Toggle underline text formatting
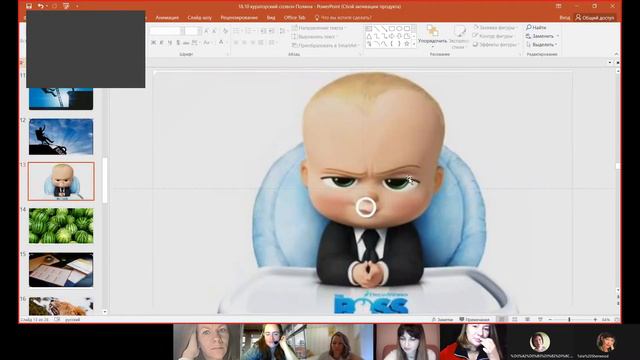This screenshot has height=360, width=640. (x=170, y=42)
